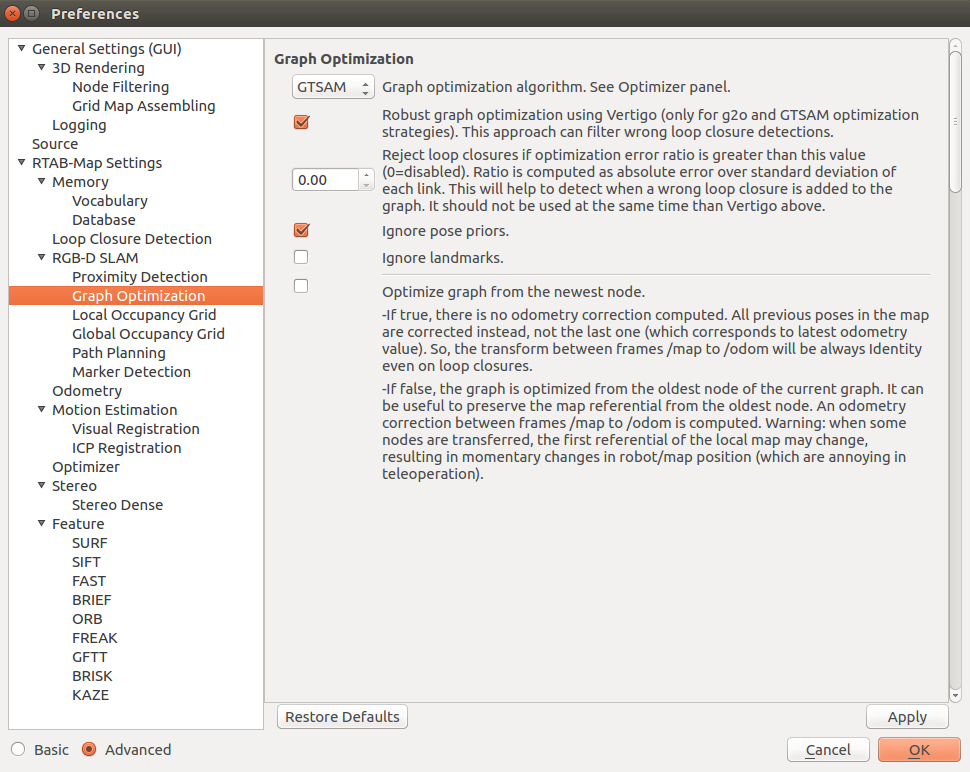This screenshot has width=970, height=772.
Task: Collapse the Motion Estimation expander arrow
Action: [42, 410]
